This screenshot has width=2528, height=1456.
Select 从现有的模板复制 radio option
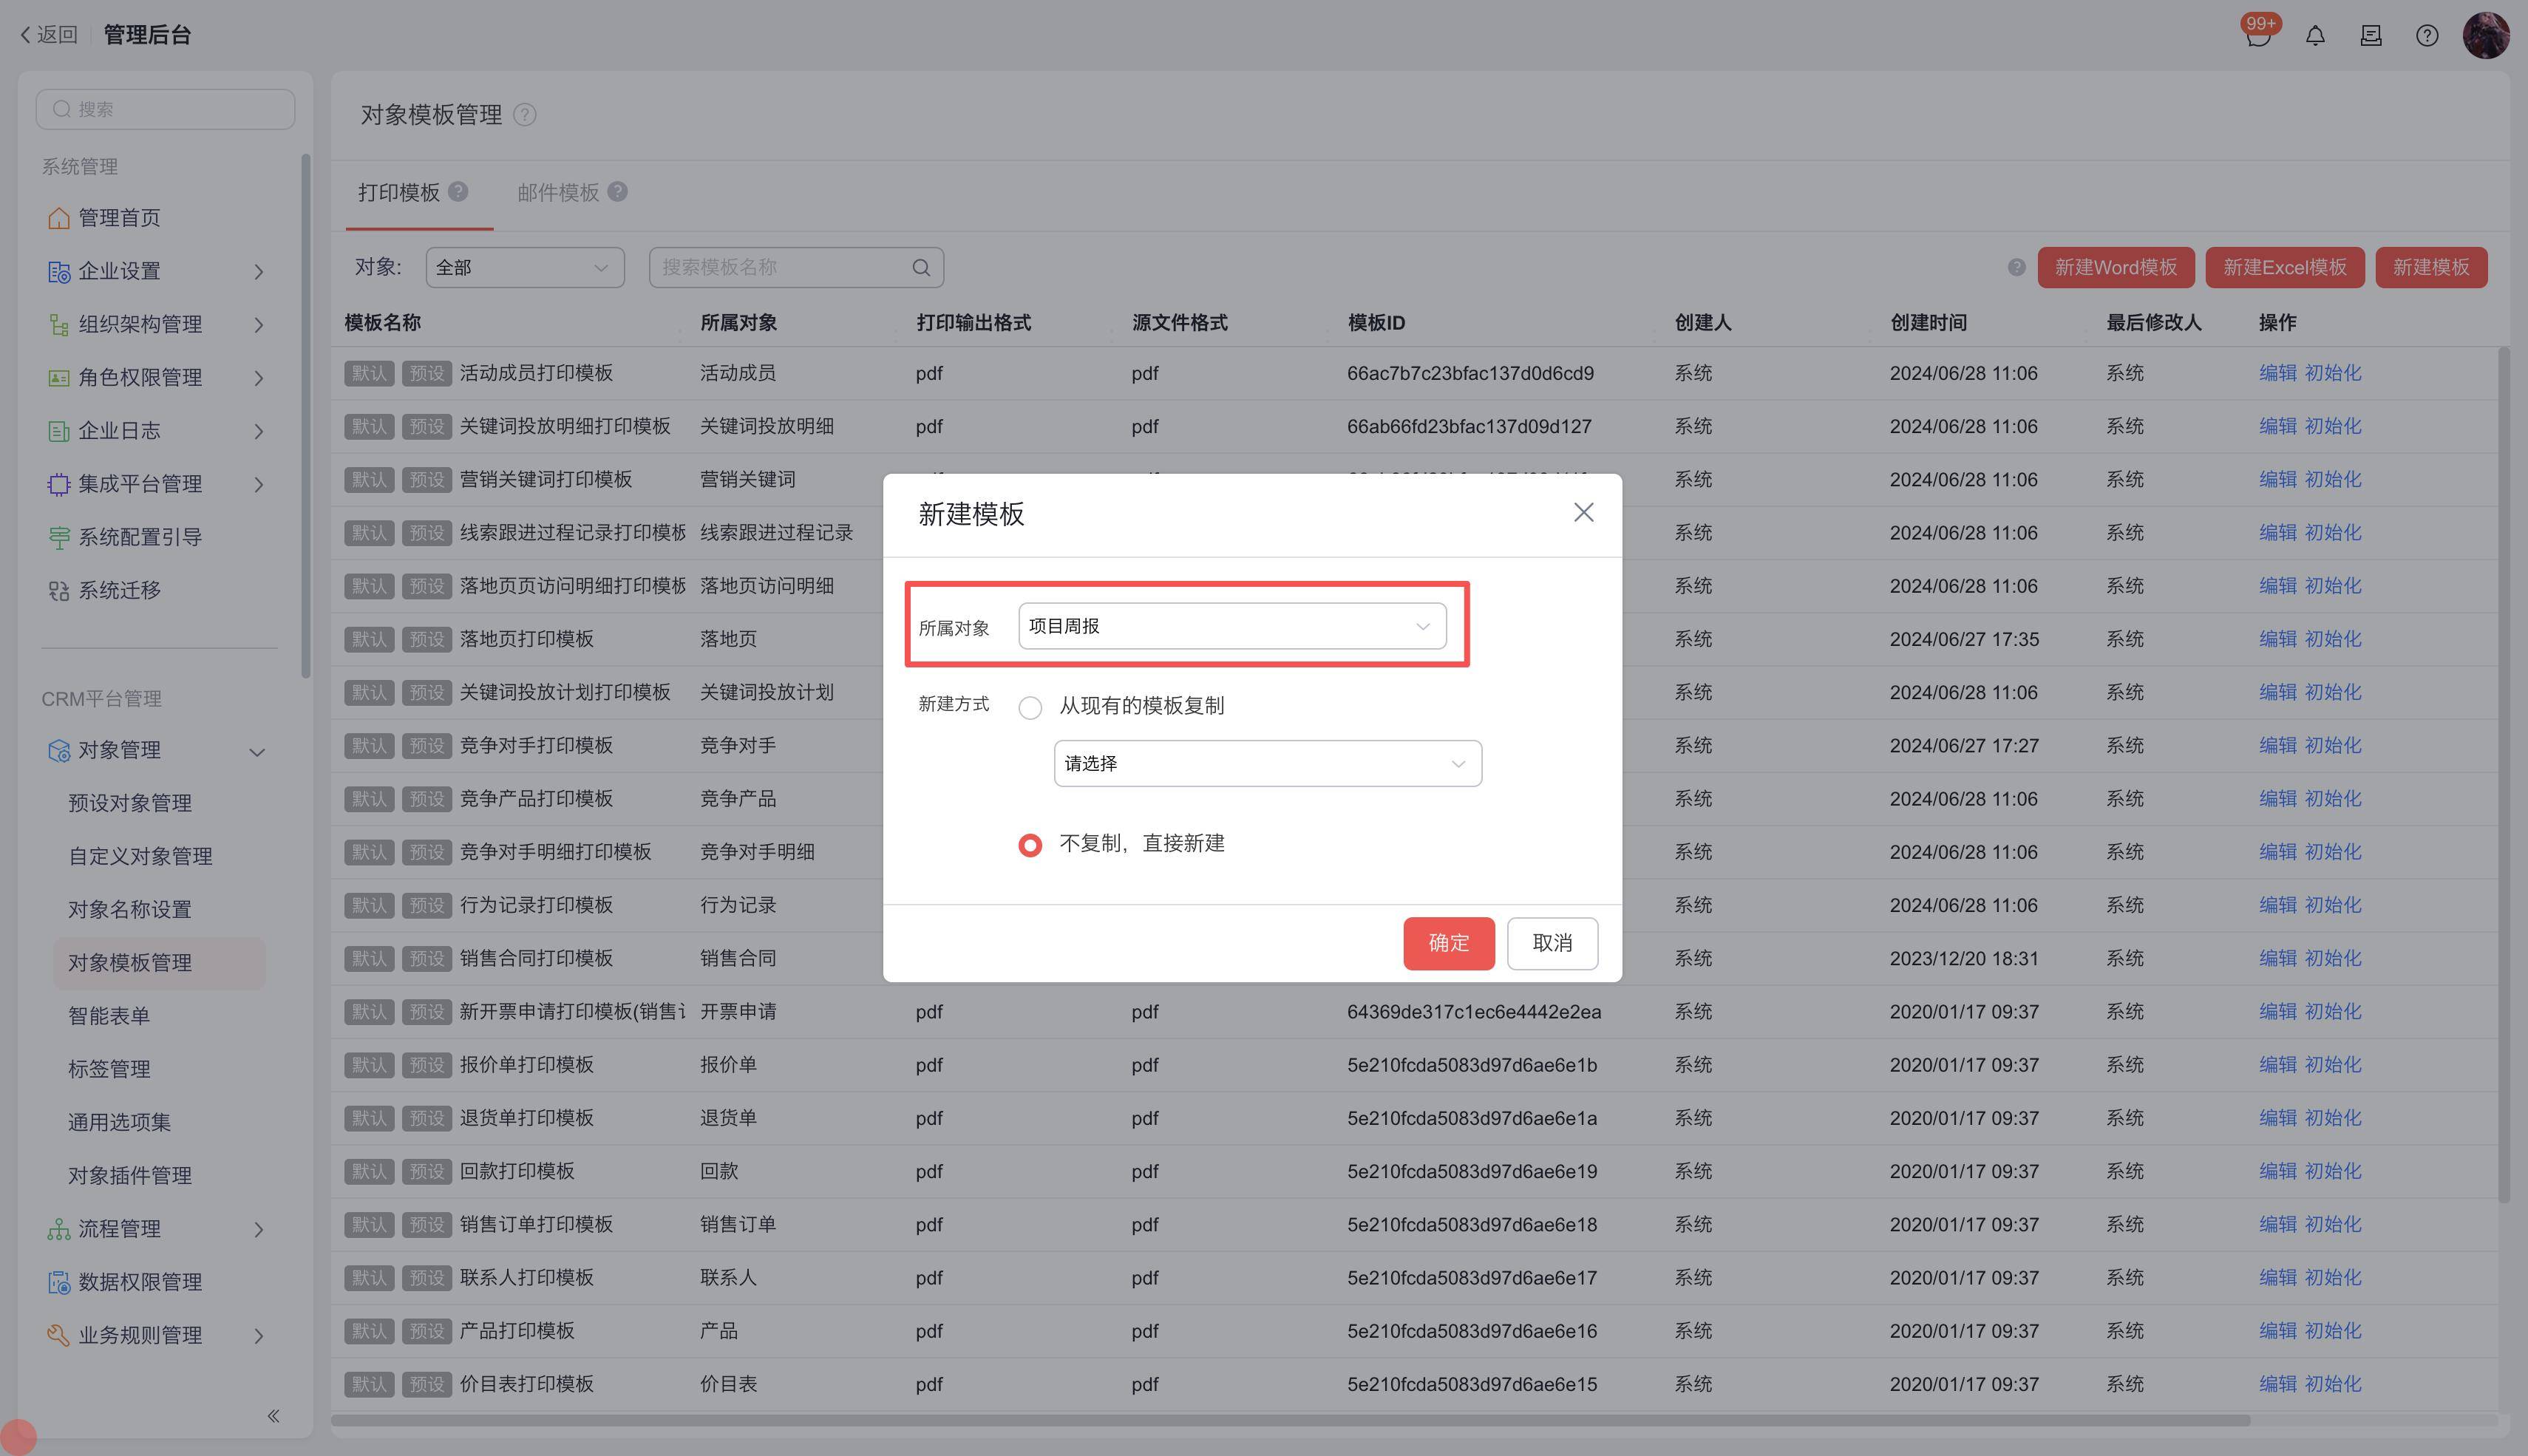tap(1030, 708)
